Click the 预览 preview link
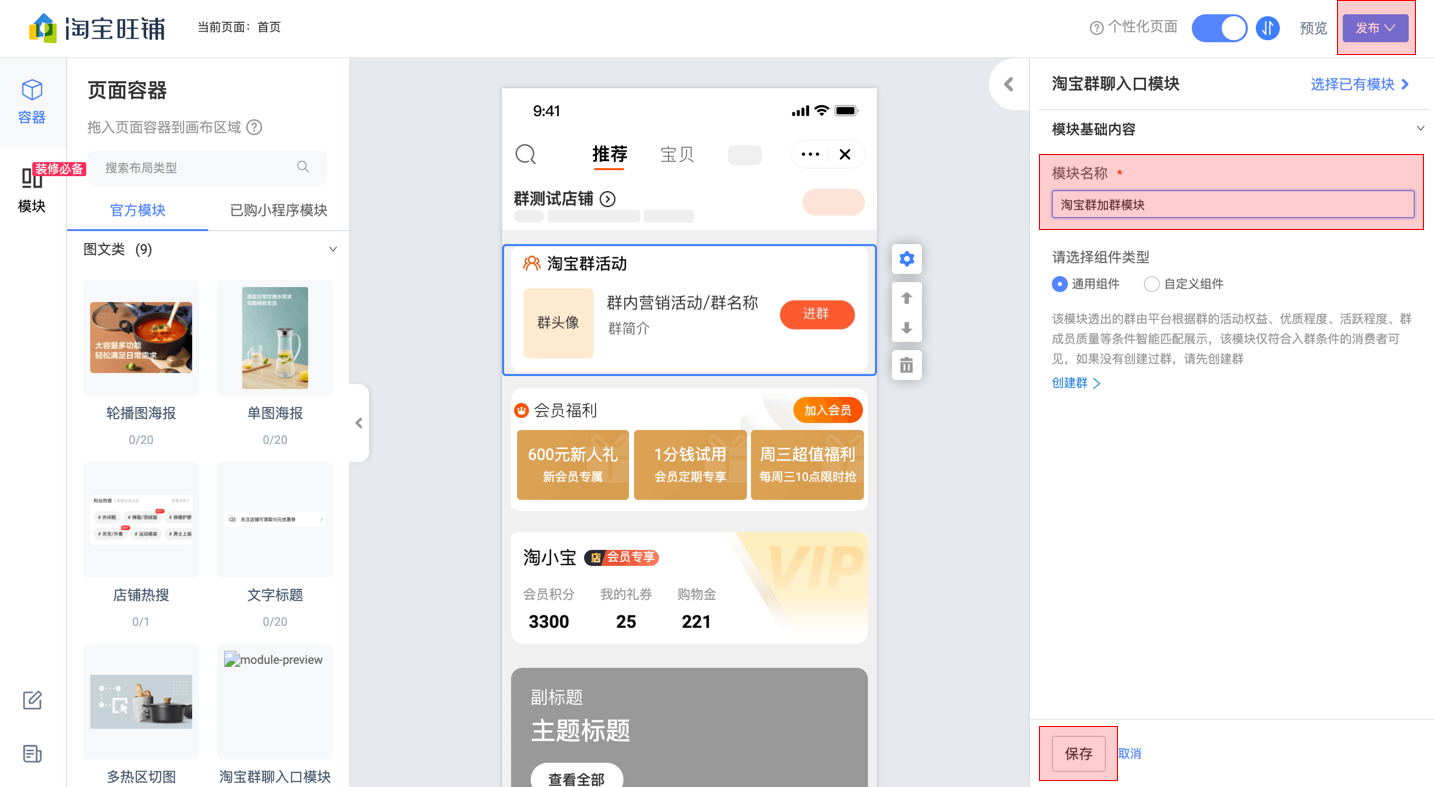 (1313, 28)
